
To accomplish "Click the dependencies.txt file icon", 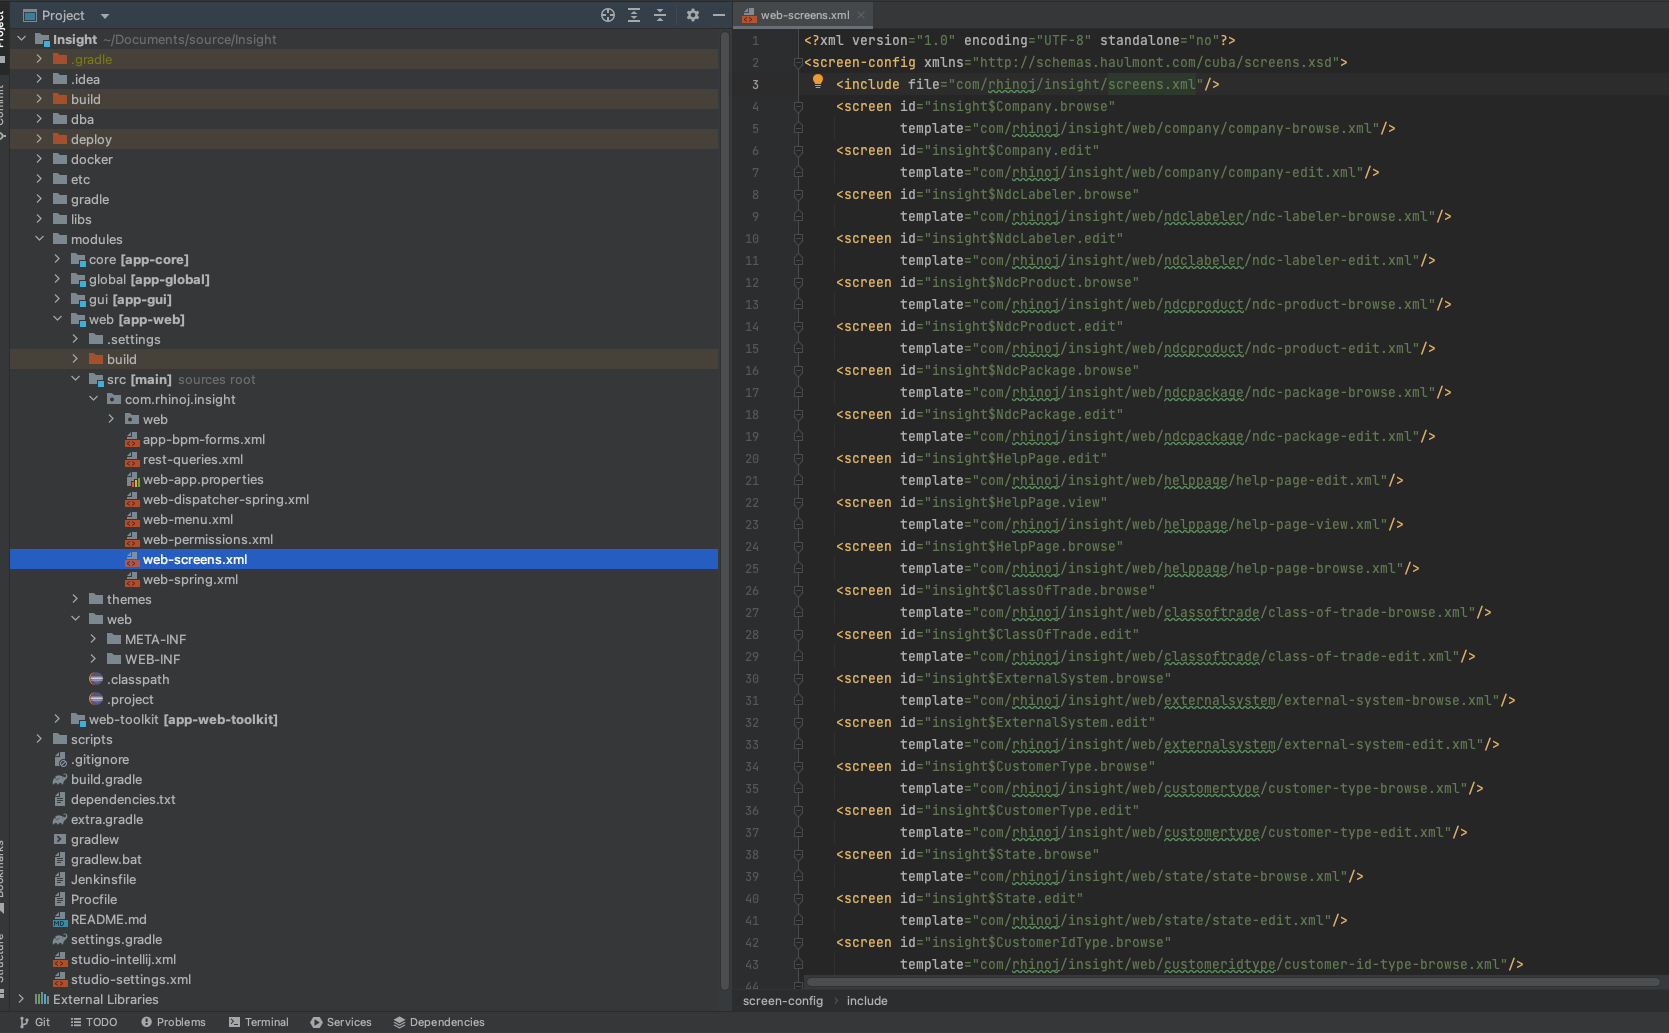I will coord(60,800).
